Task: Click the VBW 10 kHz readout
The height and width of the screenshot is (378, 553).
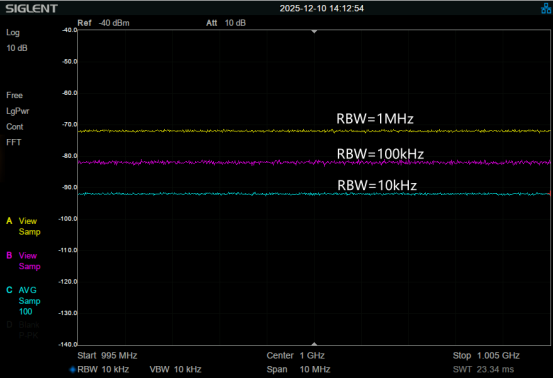Action: click(x=175, y=370)
